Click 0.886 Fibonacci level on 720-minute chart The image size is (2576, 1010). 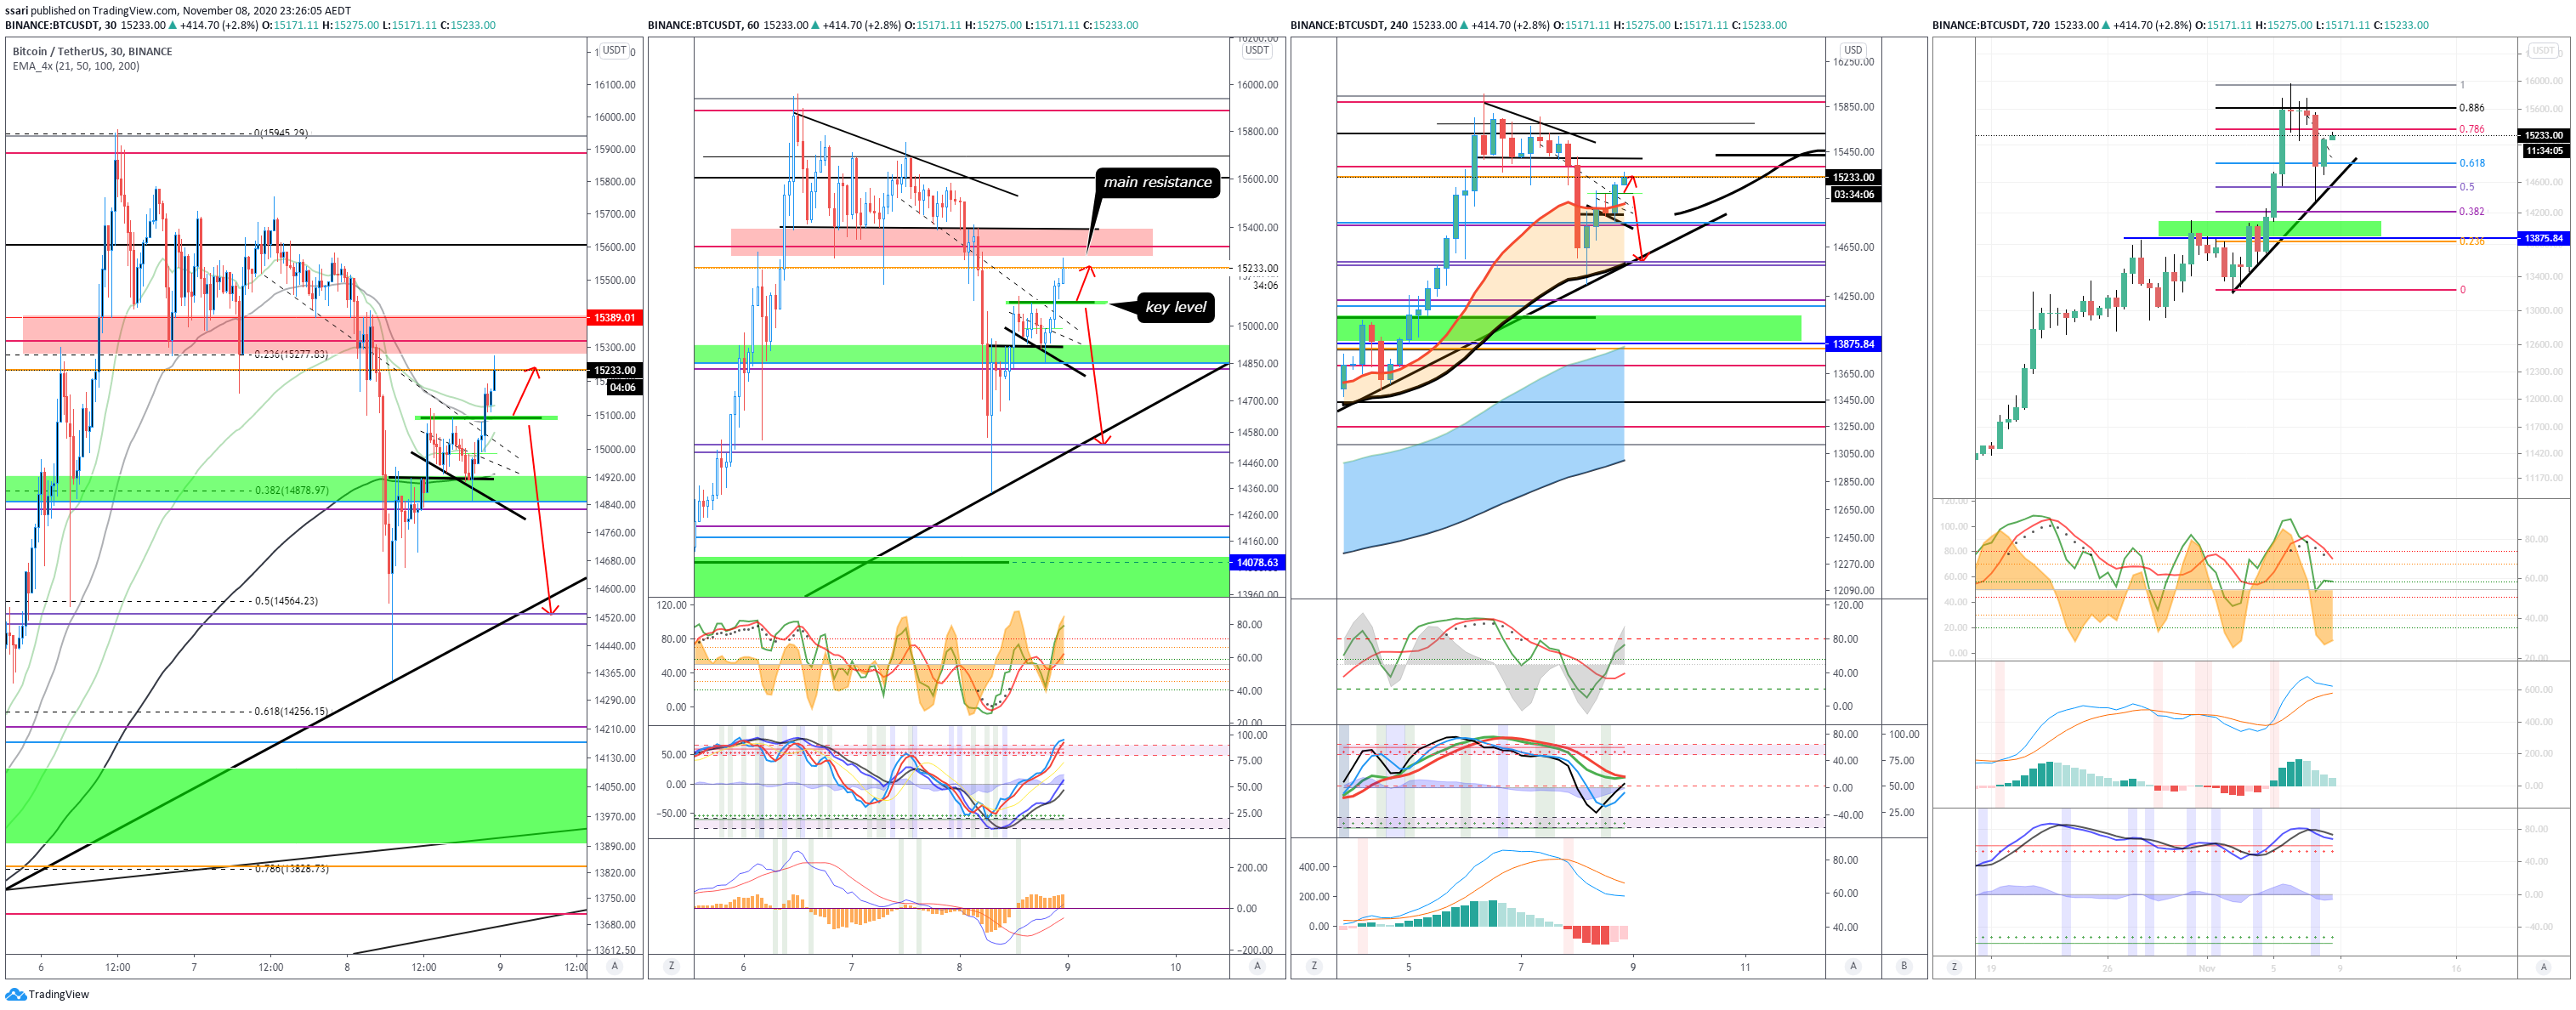[x=2471, y=107]
